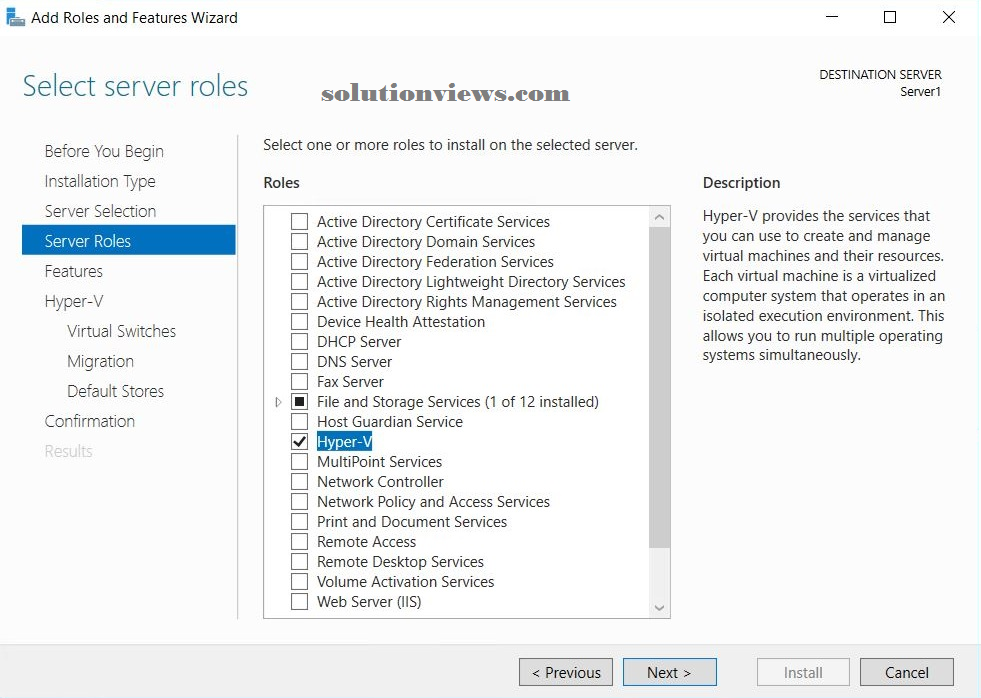Open the Installation Type step

[100, 181]
